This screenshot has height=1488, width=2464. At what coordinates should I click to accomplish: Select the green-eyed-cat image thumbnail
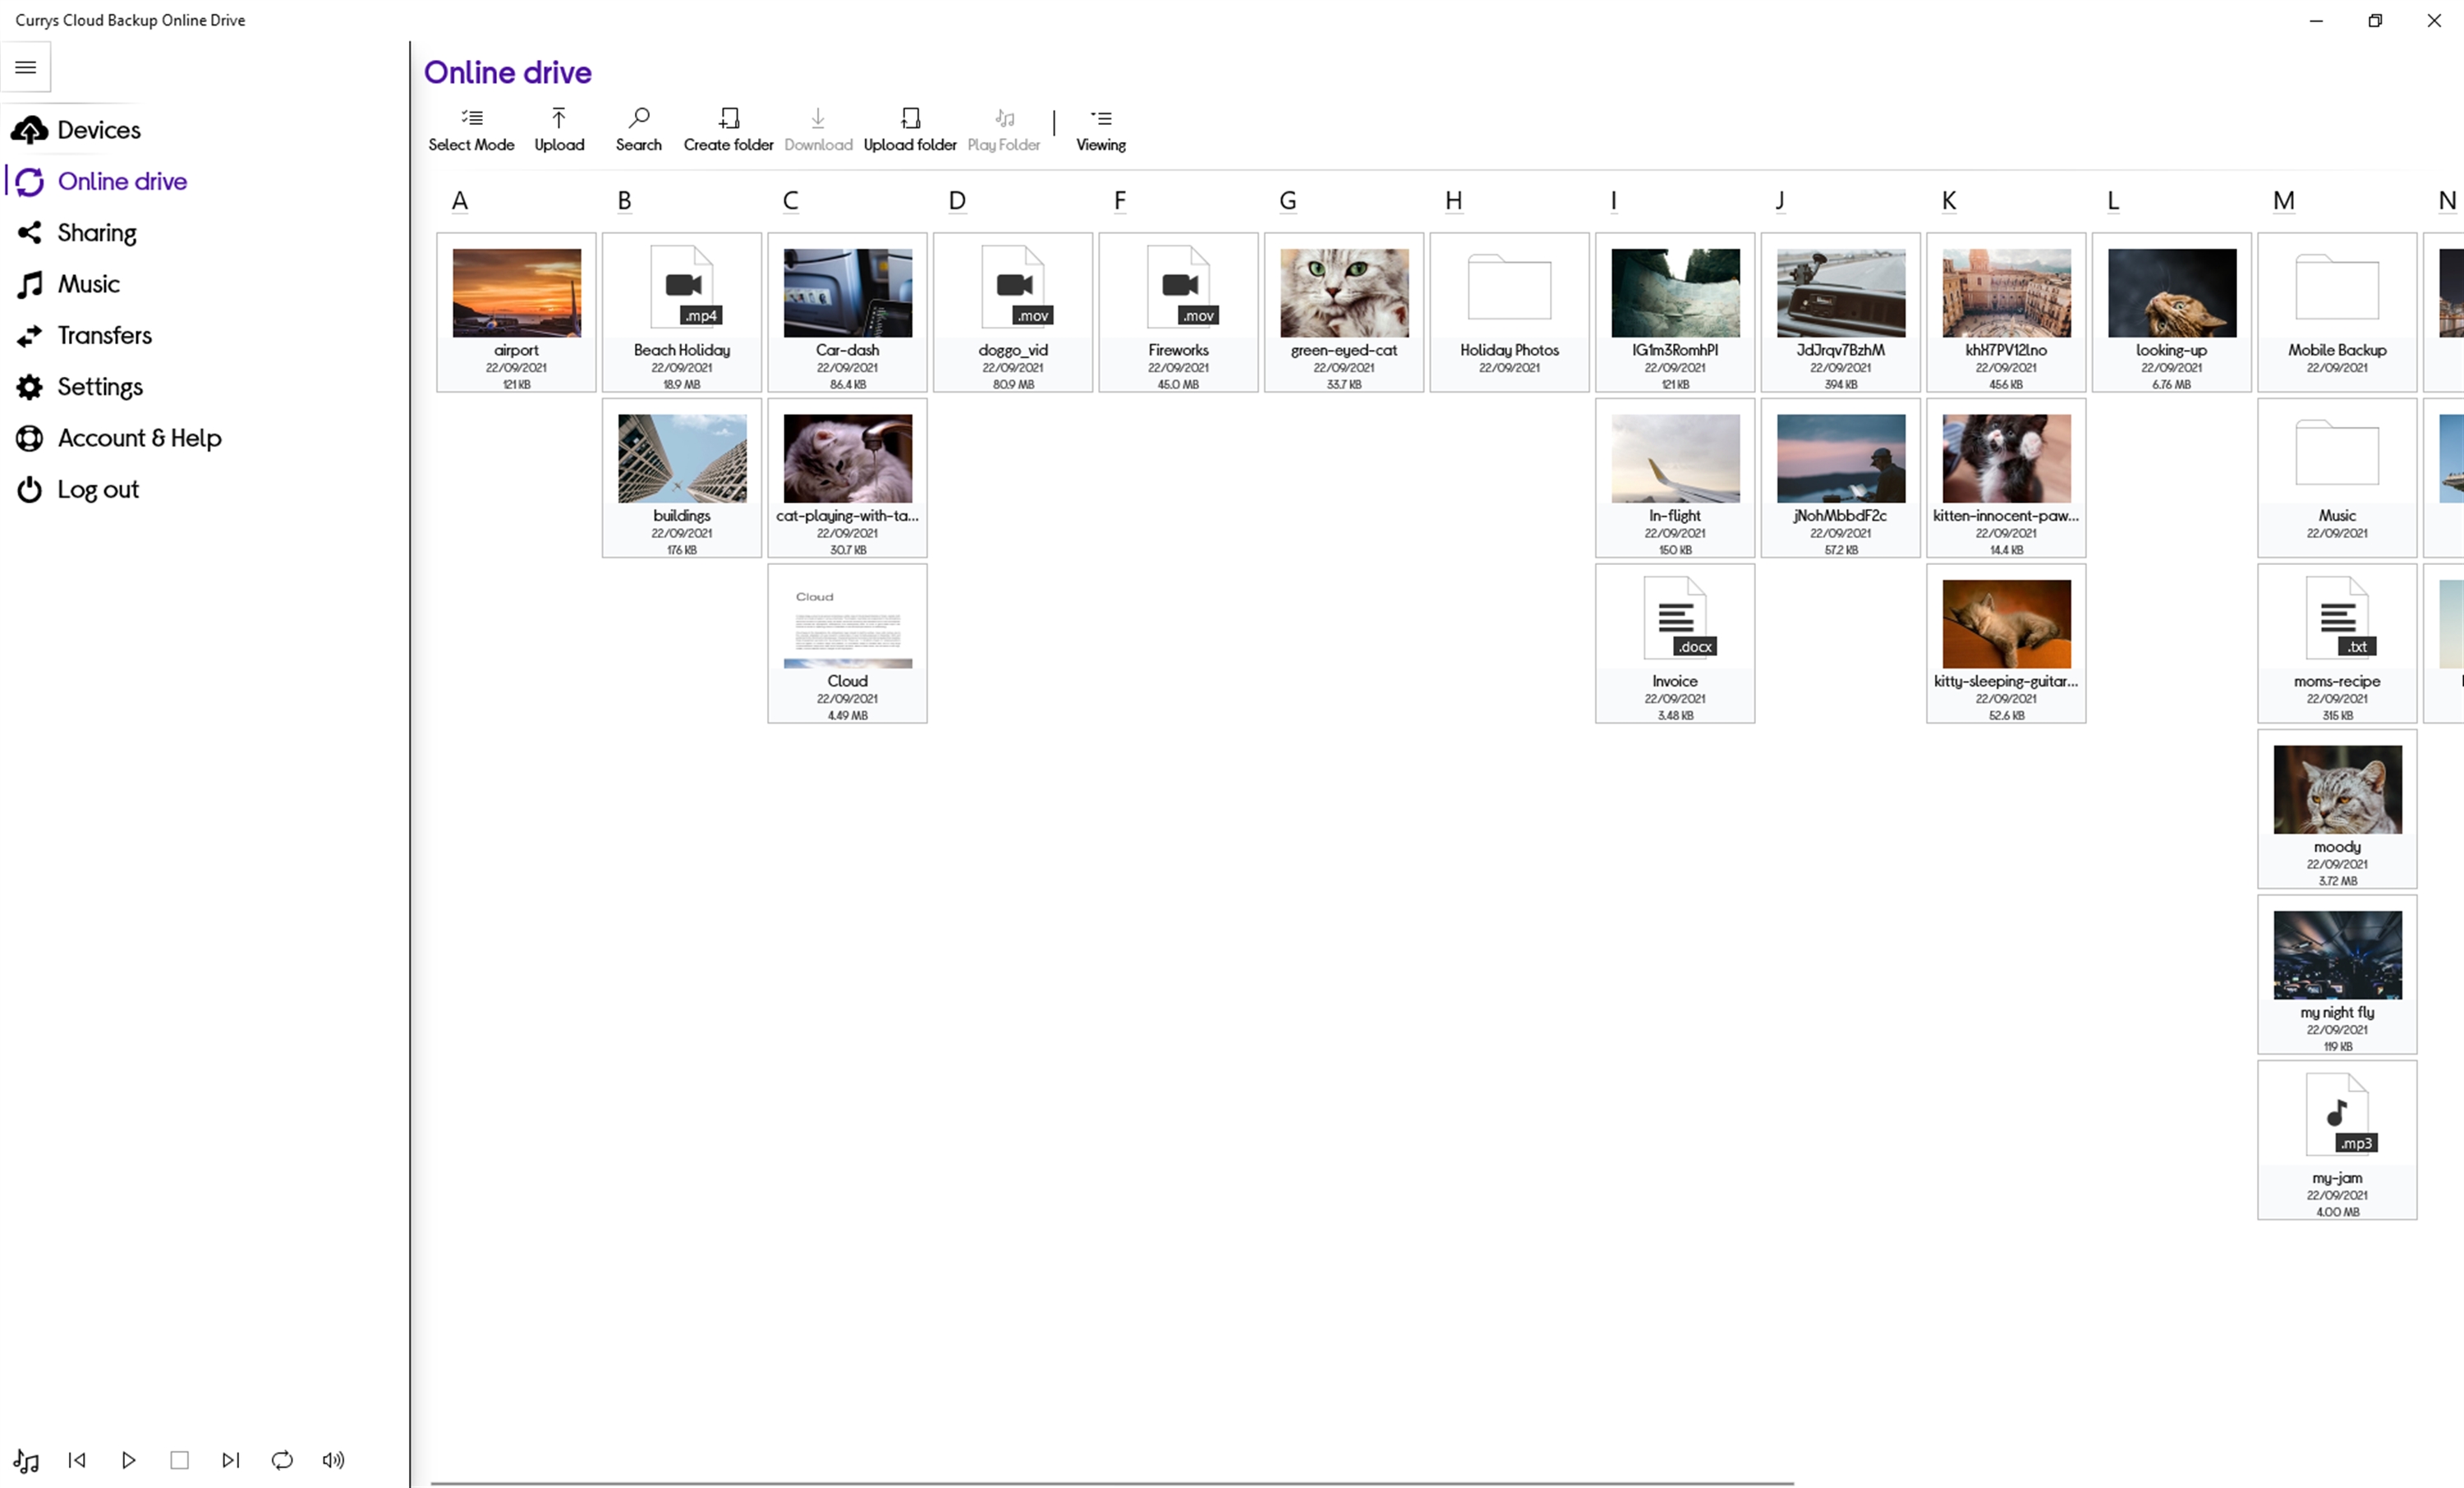[x=1343, y=293]
